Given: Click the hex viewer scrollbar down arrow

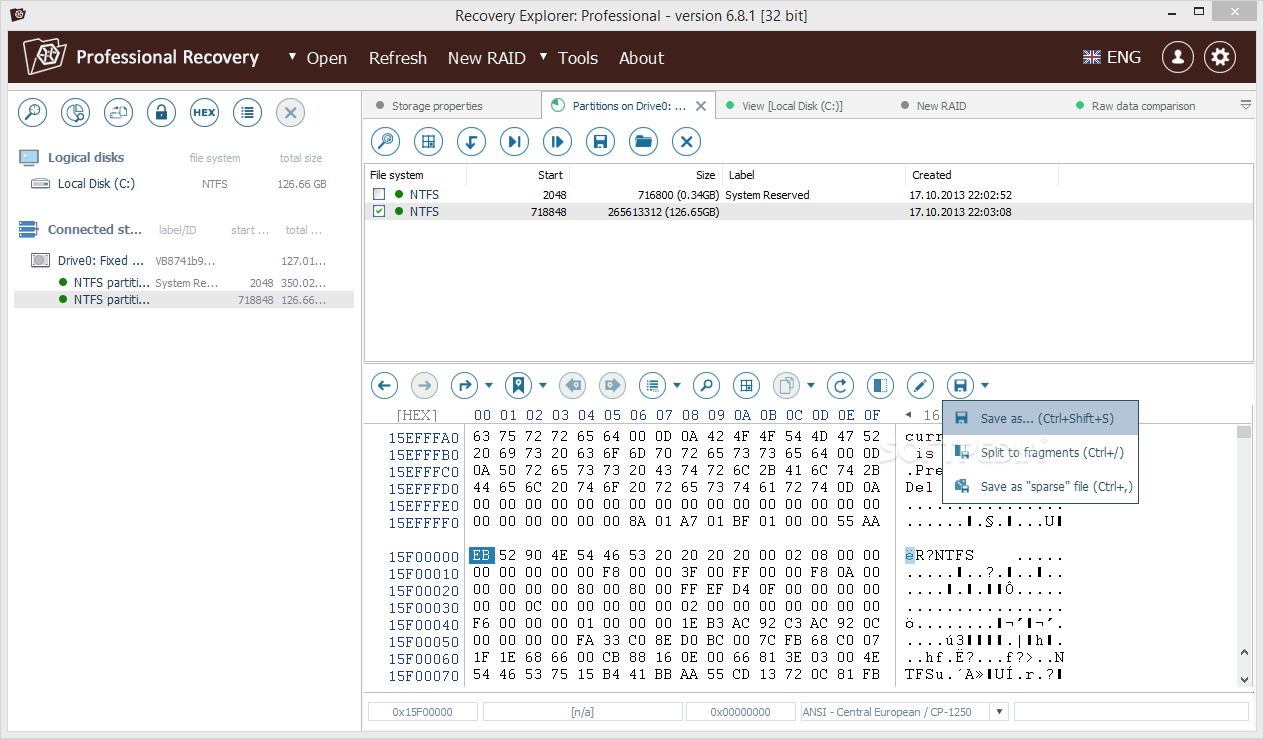Looking at the screenshot, I should click(1244, 679).
